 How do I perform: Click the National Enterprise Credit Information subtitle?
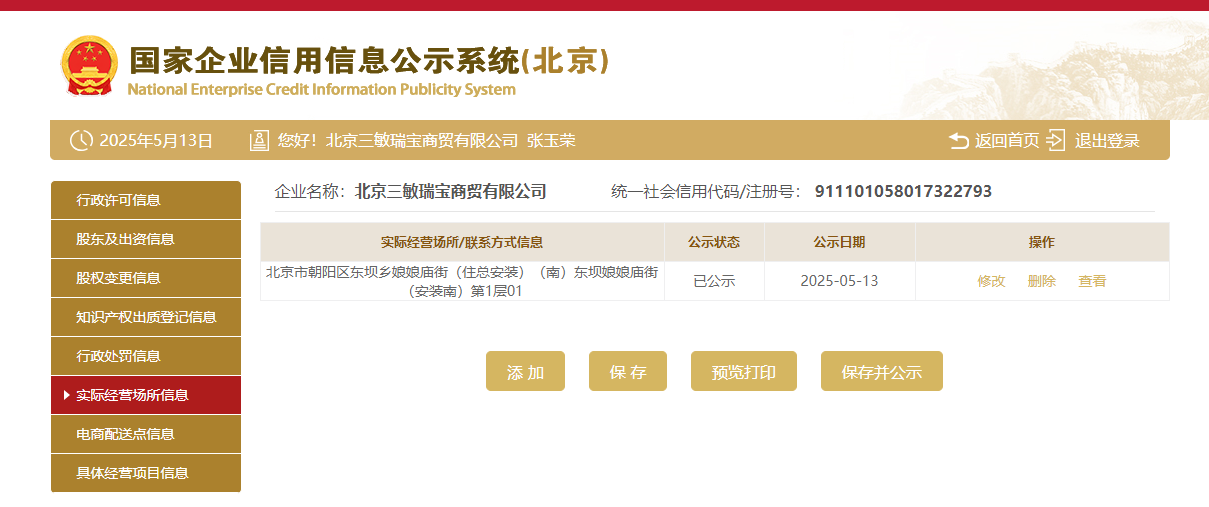coord(322,90)
